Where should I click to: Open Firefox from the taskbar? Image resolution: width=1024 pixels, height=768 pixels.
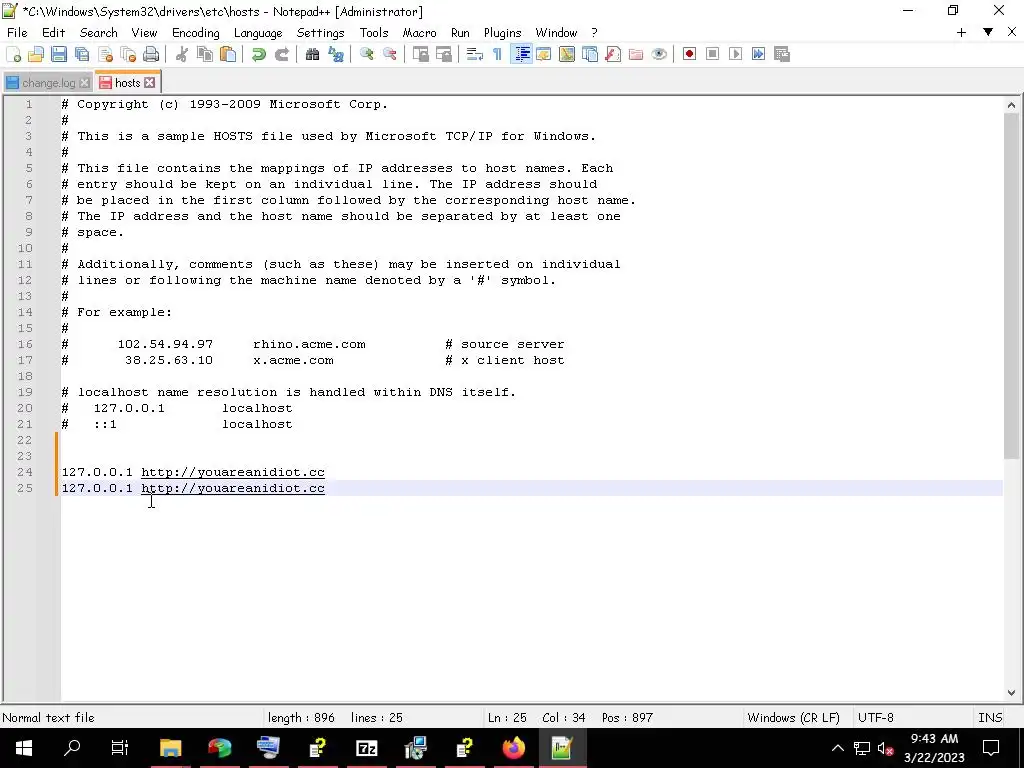[x=513, y=748]
